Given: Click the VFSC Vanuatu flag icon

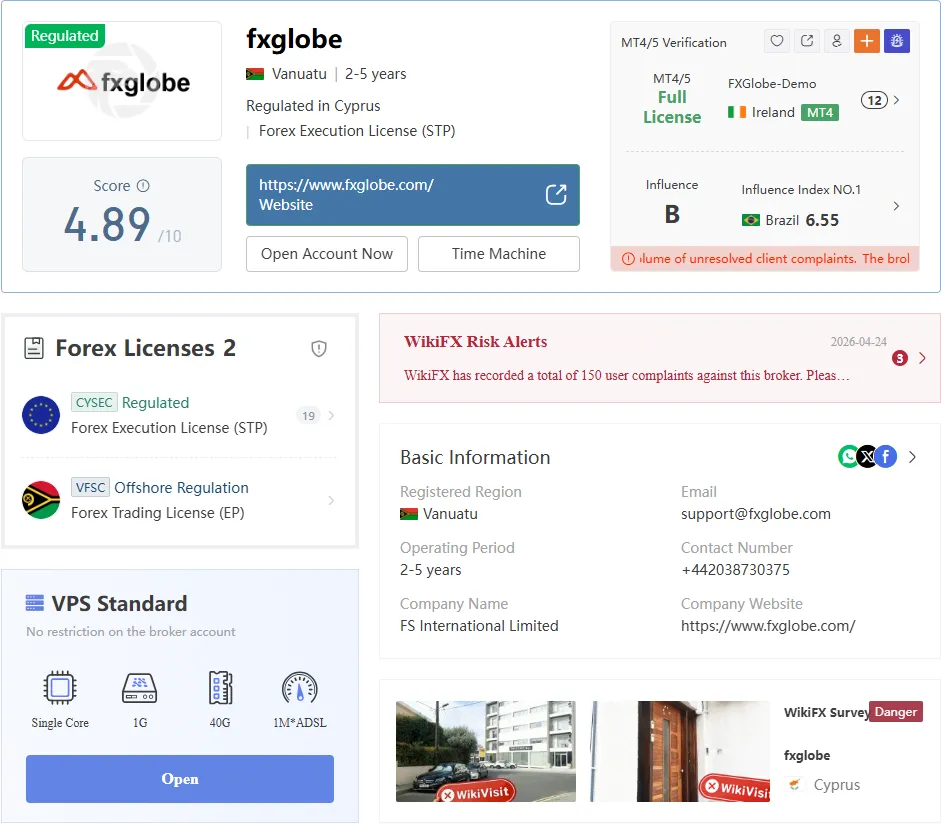Looking at the screenshot, I should tap(41, 500).
